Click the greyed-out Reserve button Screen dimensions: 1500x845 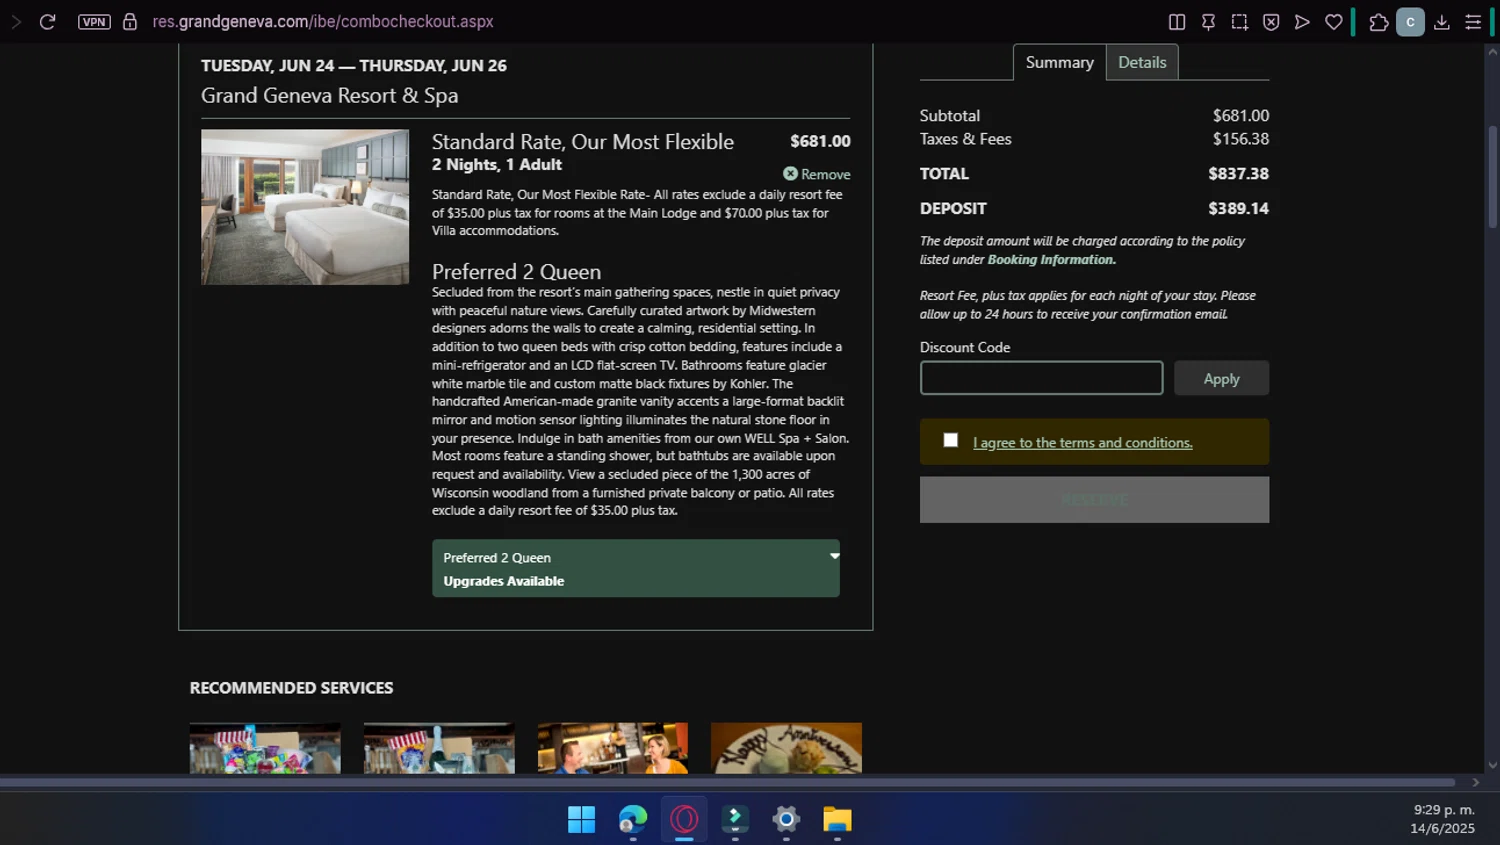tap(1094, 499)
